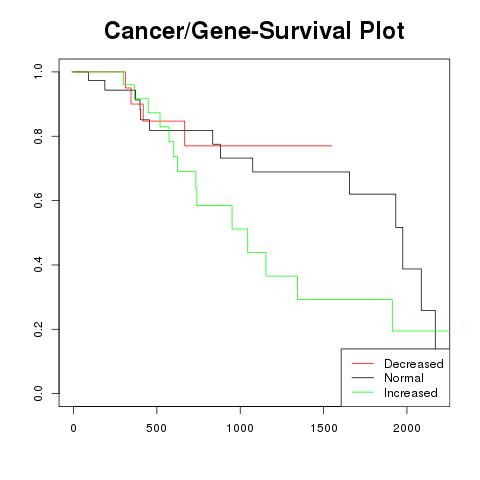Click the 1.0 y-axis tick label
480x480 pixels.
tap(38, 71)
